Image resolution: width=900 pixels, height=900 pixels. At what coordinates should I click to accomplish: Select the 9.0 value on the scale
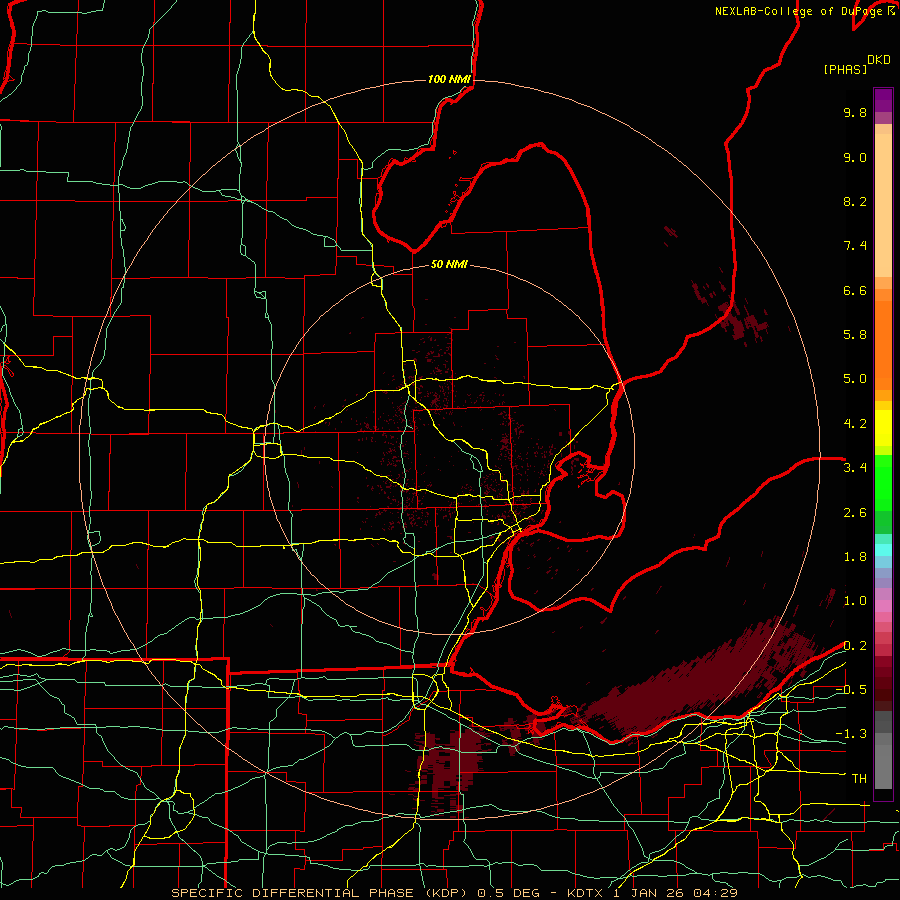tap(855, 157)
